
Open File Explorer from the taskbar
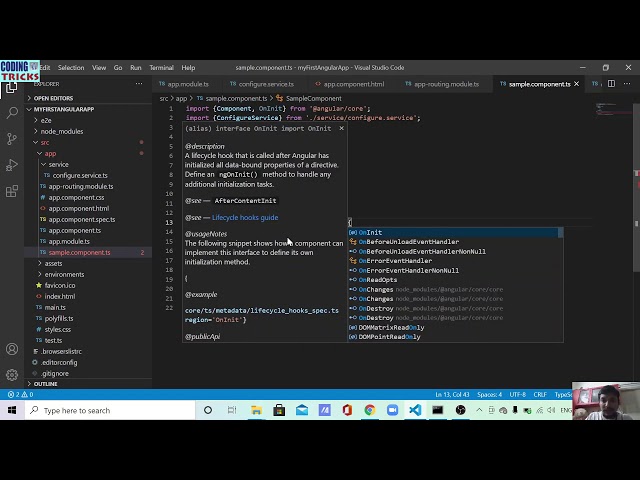click(256, 410)
